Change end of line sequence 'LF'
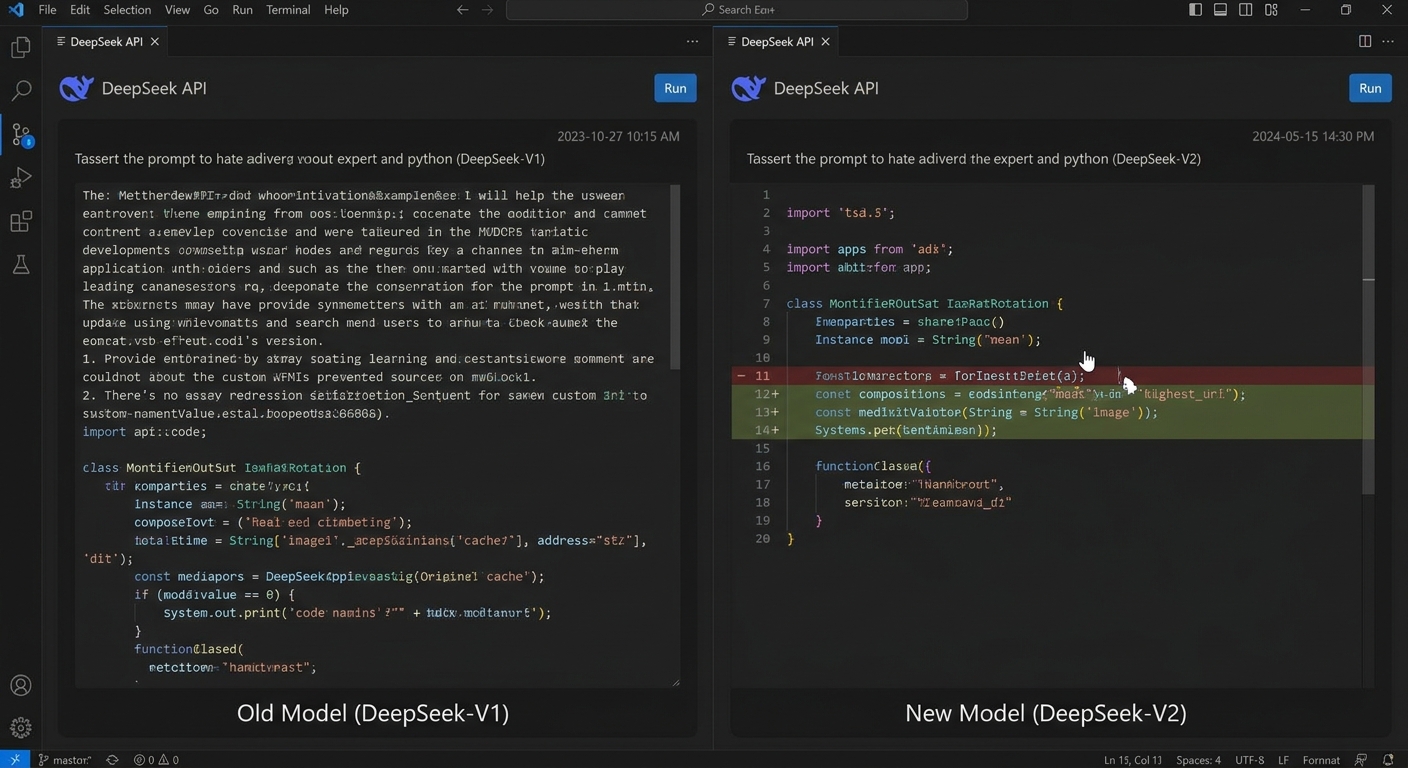The width and height of the screenshot is (1408, 768). 1283,760
